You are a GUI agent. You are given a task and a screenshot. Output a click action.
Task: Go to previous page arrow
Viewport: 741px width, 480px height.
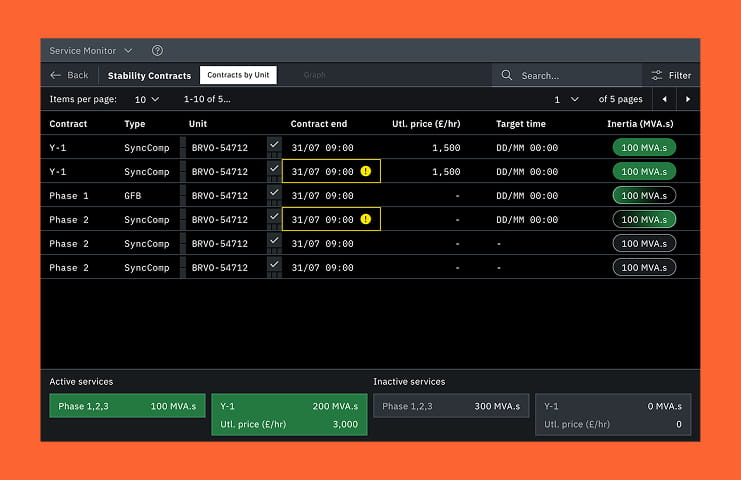pos(665,99)
